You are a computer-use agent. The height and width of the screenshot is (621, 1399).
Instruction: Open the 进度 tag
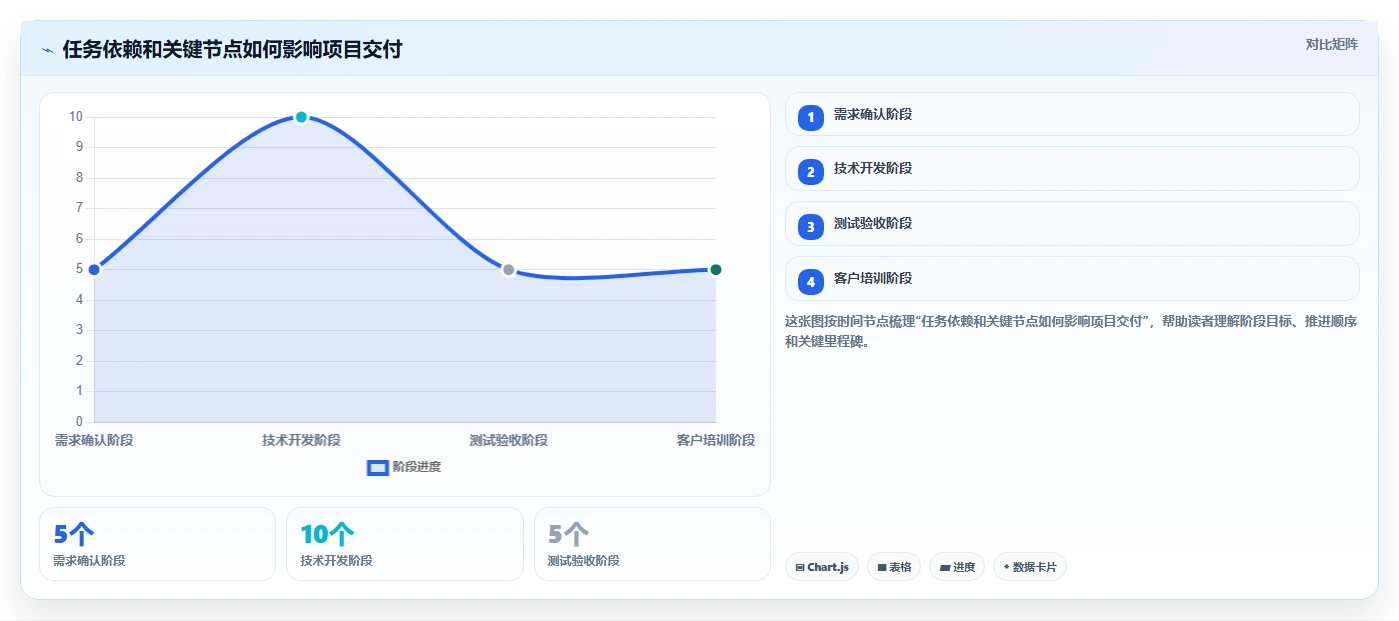pyautogui.click(x=957, y=567)
